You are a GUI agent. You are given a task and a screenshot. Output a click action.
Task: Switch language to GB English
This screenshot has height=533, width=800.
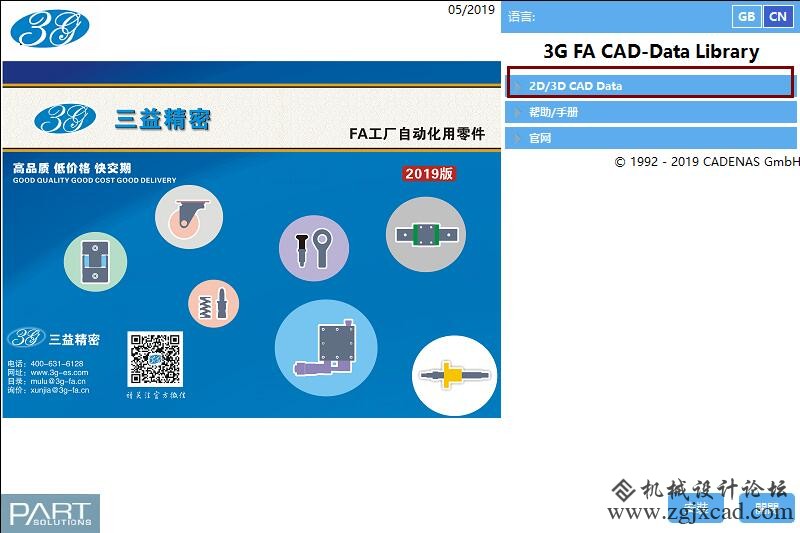tap(746, 16)
